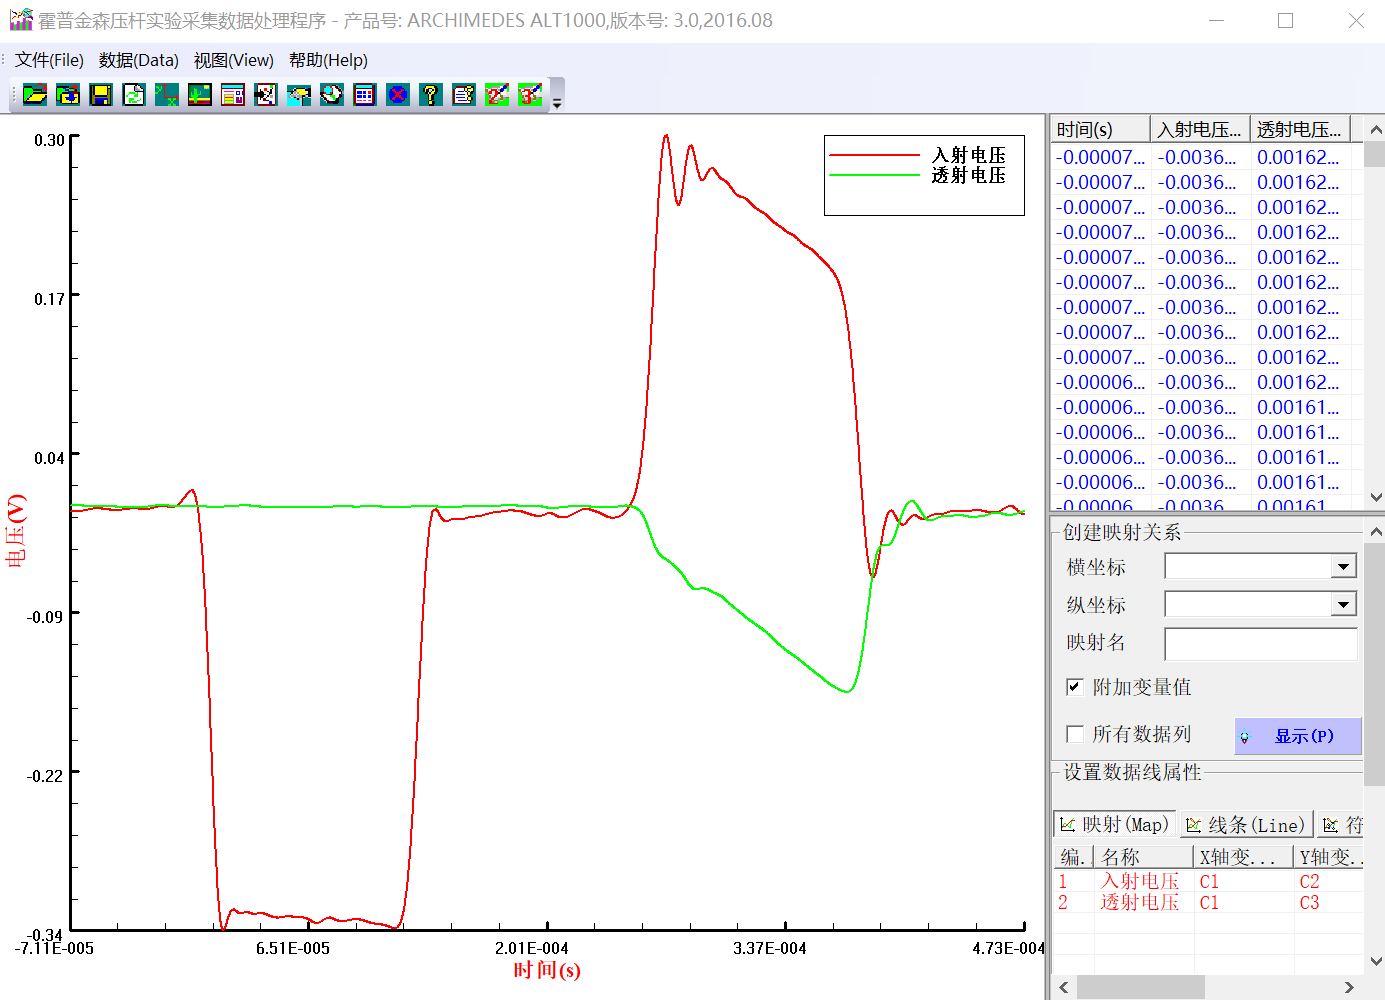Click the data table scroll down arrow

point(1375,496)
